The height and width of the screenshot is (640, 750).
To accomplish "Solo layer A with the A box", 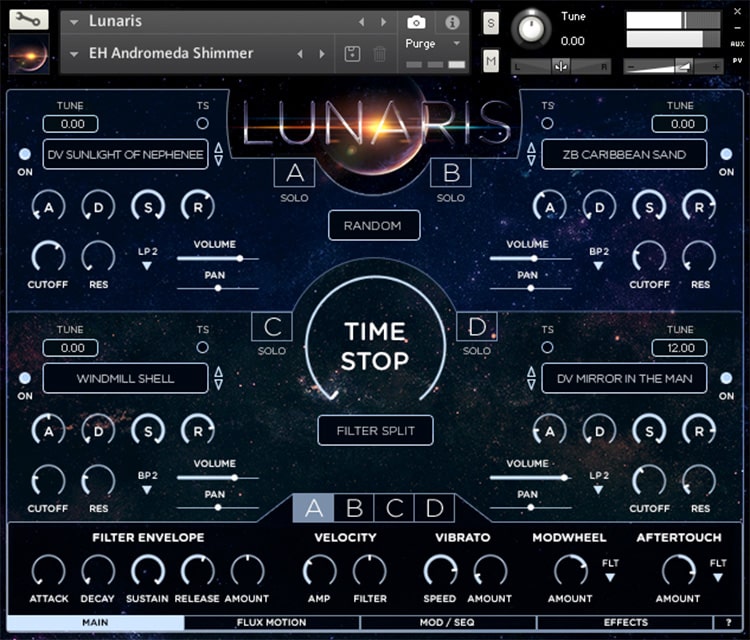I will click(x=295, y=173).
